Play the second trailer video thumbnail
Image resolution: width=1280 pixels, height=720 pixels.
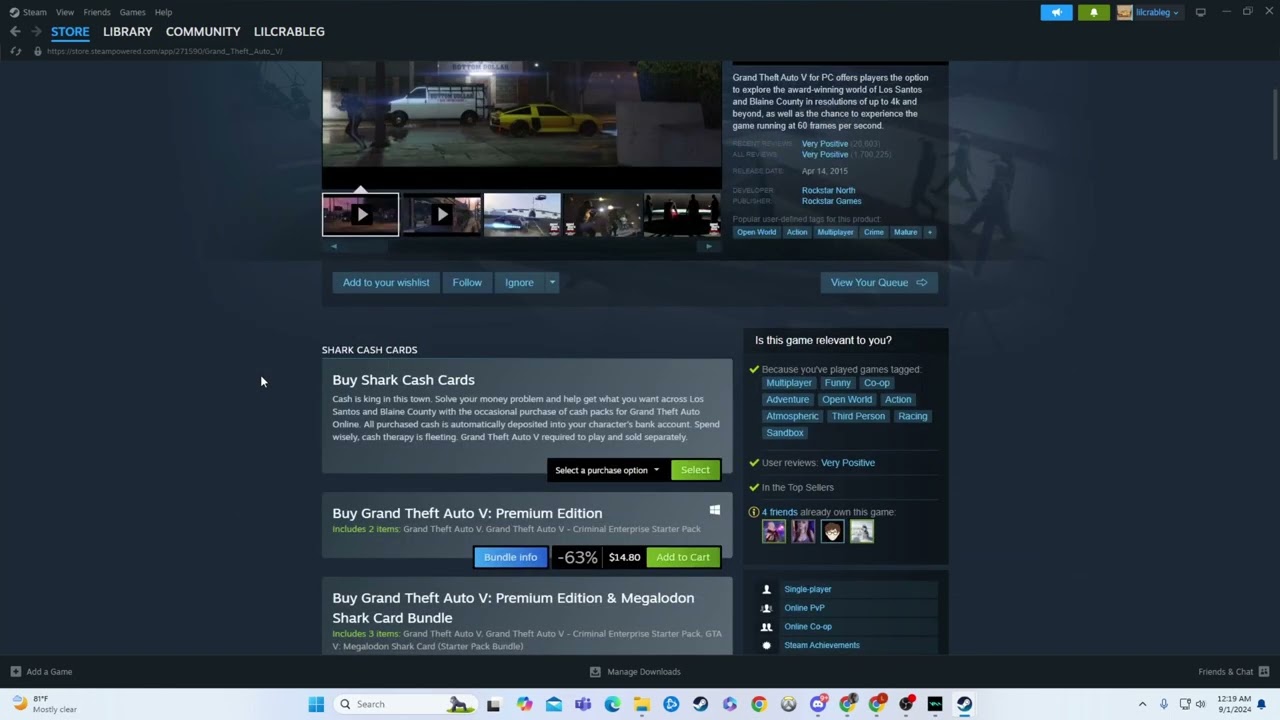pyautogui.click(x=441, y=214)
